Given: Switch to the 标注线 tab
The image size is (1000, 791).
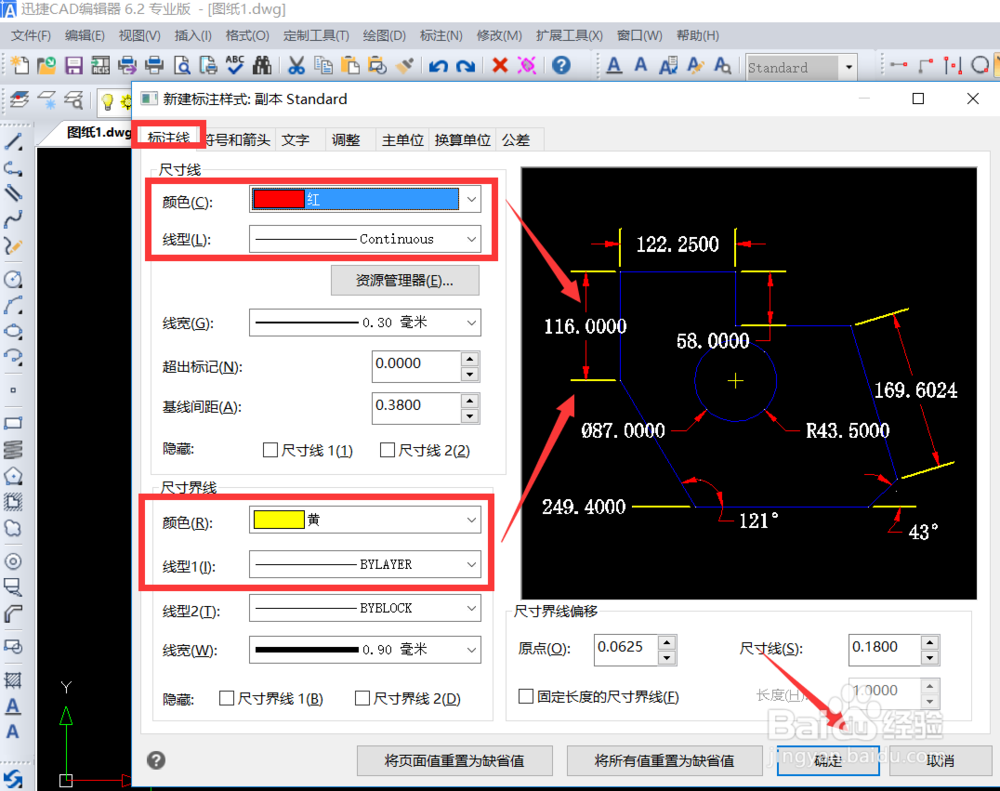Looking at the screenshot, I should click(x=168, y=137).
